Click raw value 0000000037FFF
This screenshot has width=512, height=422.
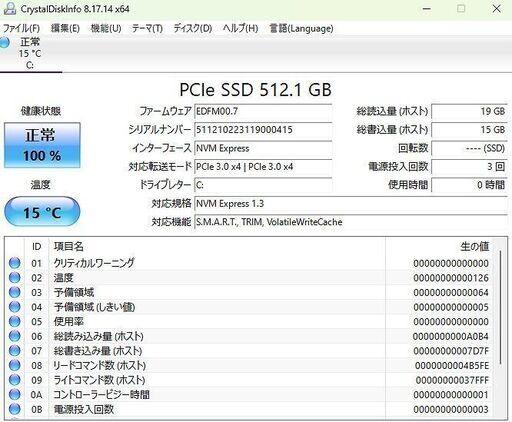click(452, 380)
